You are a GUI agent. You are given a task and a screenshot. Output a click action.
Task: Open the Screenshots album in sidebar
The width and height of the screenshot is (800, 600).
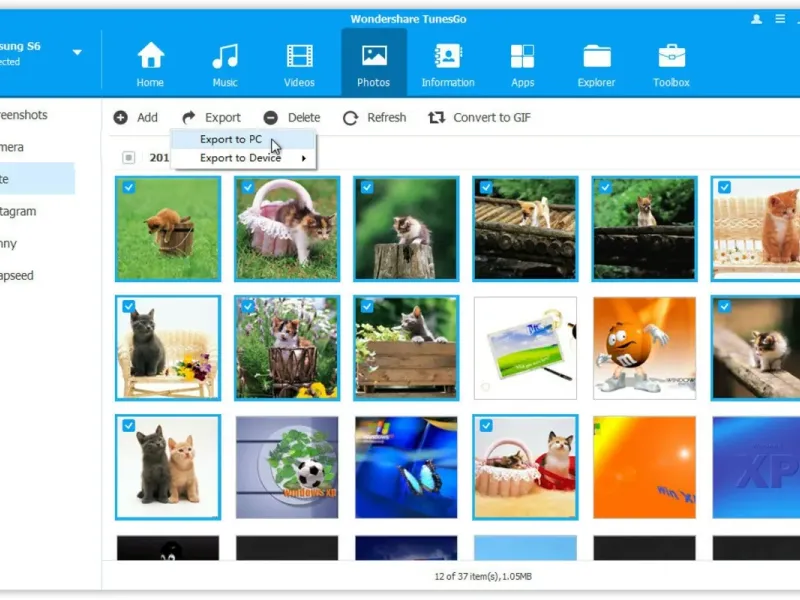(37, 115)
